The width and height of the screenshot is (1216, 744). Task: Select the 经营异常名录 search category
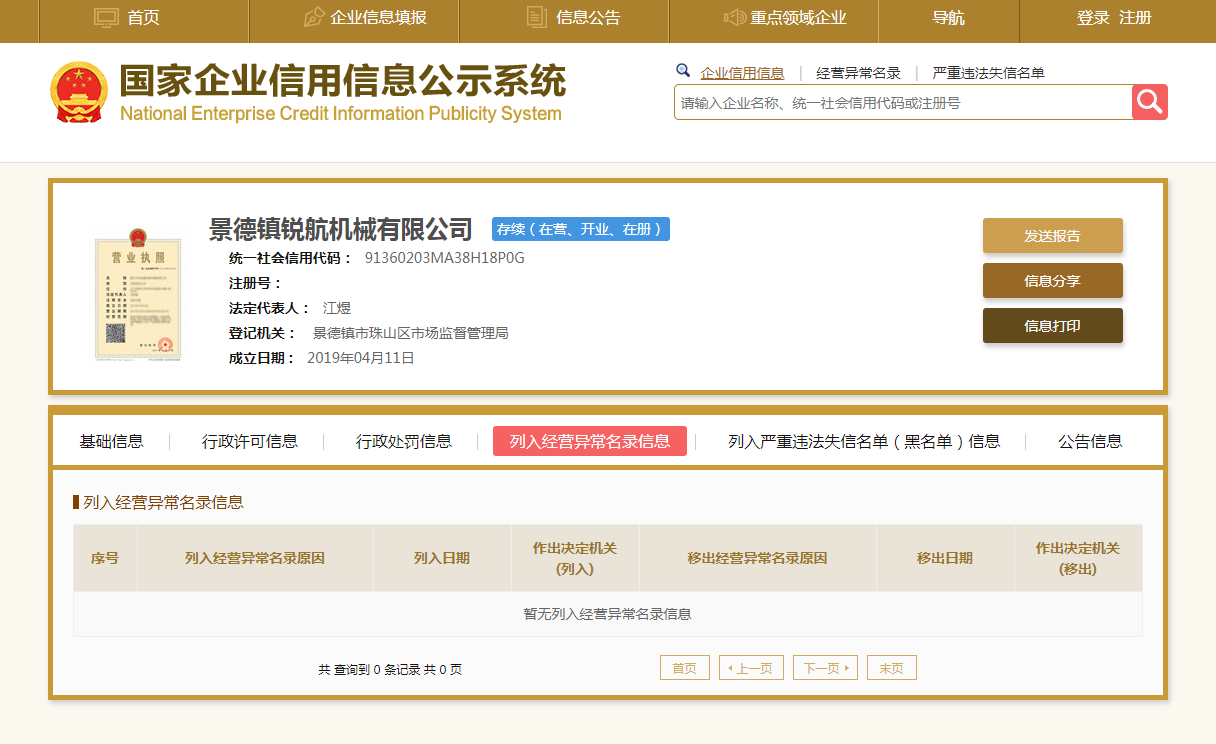(859, 73)
